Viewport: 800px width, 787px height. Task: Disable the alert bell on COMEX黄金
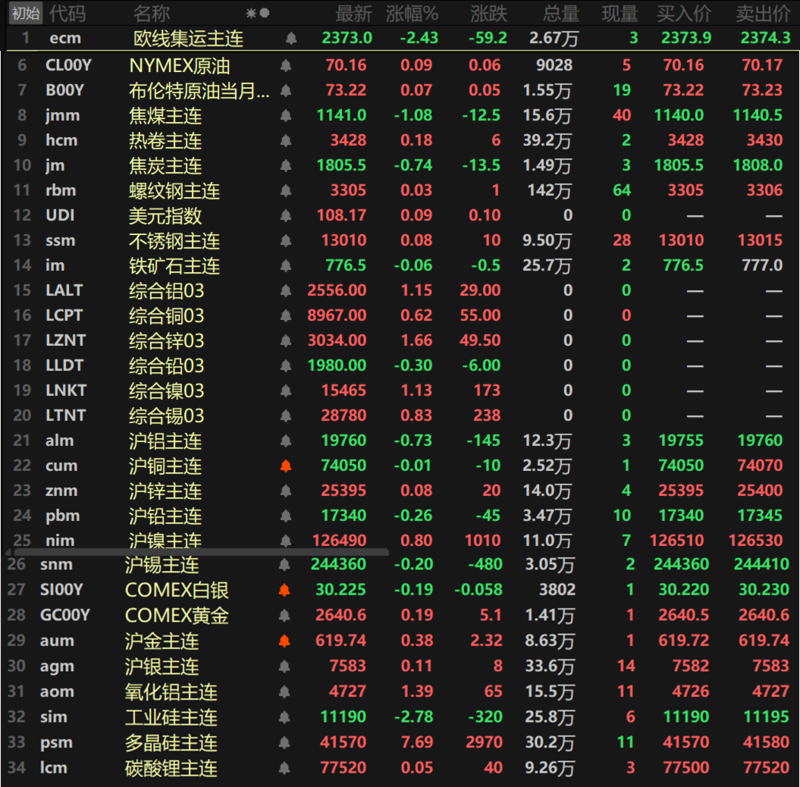285,615
